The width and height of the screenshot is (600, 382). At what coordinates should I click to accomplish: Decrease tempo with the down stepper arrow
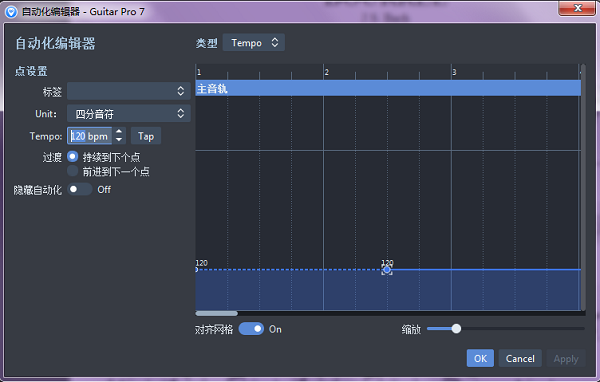point(119,140)
